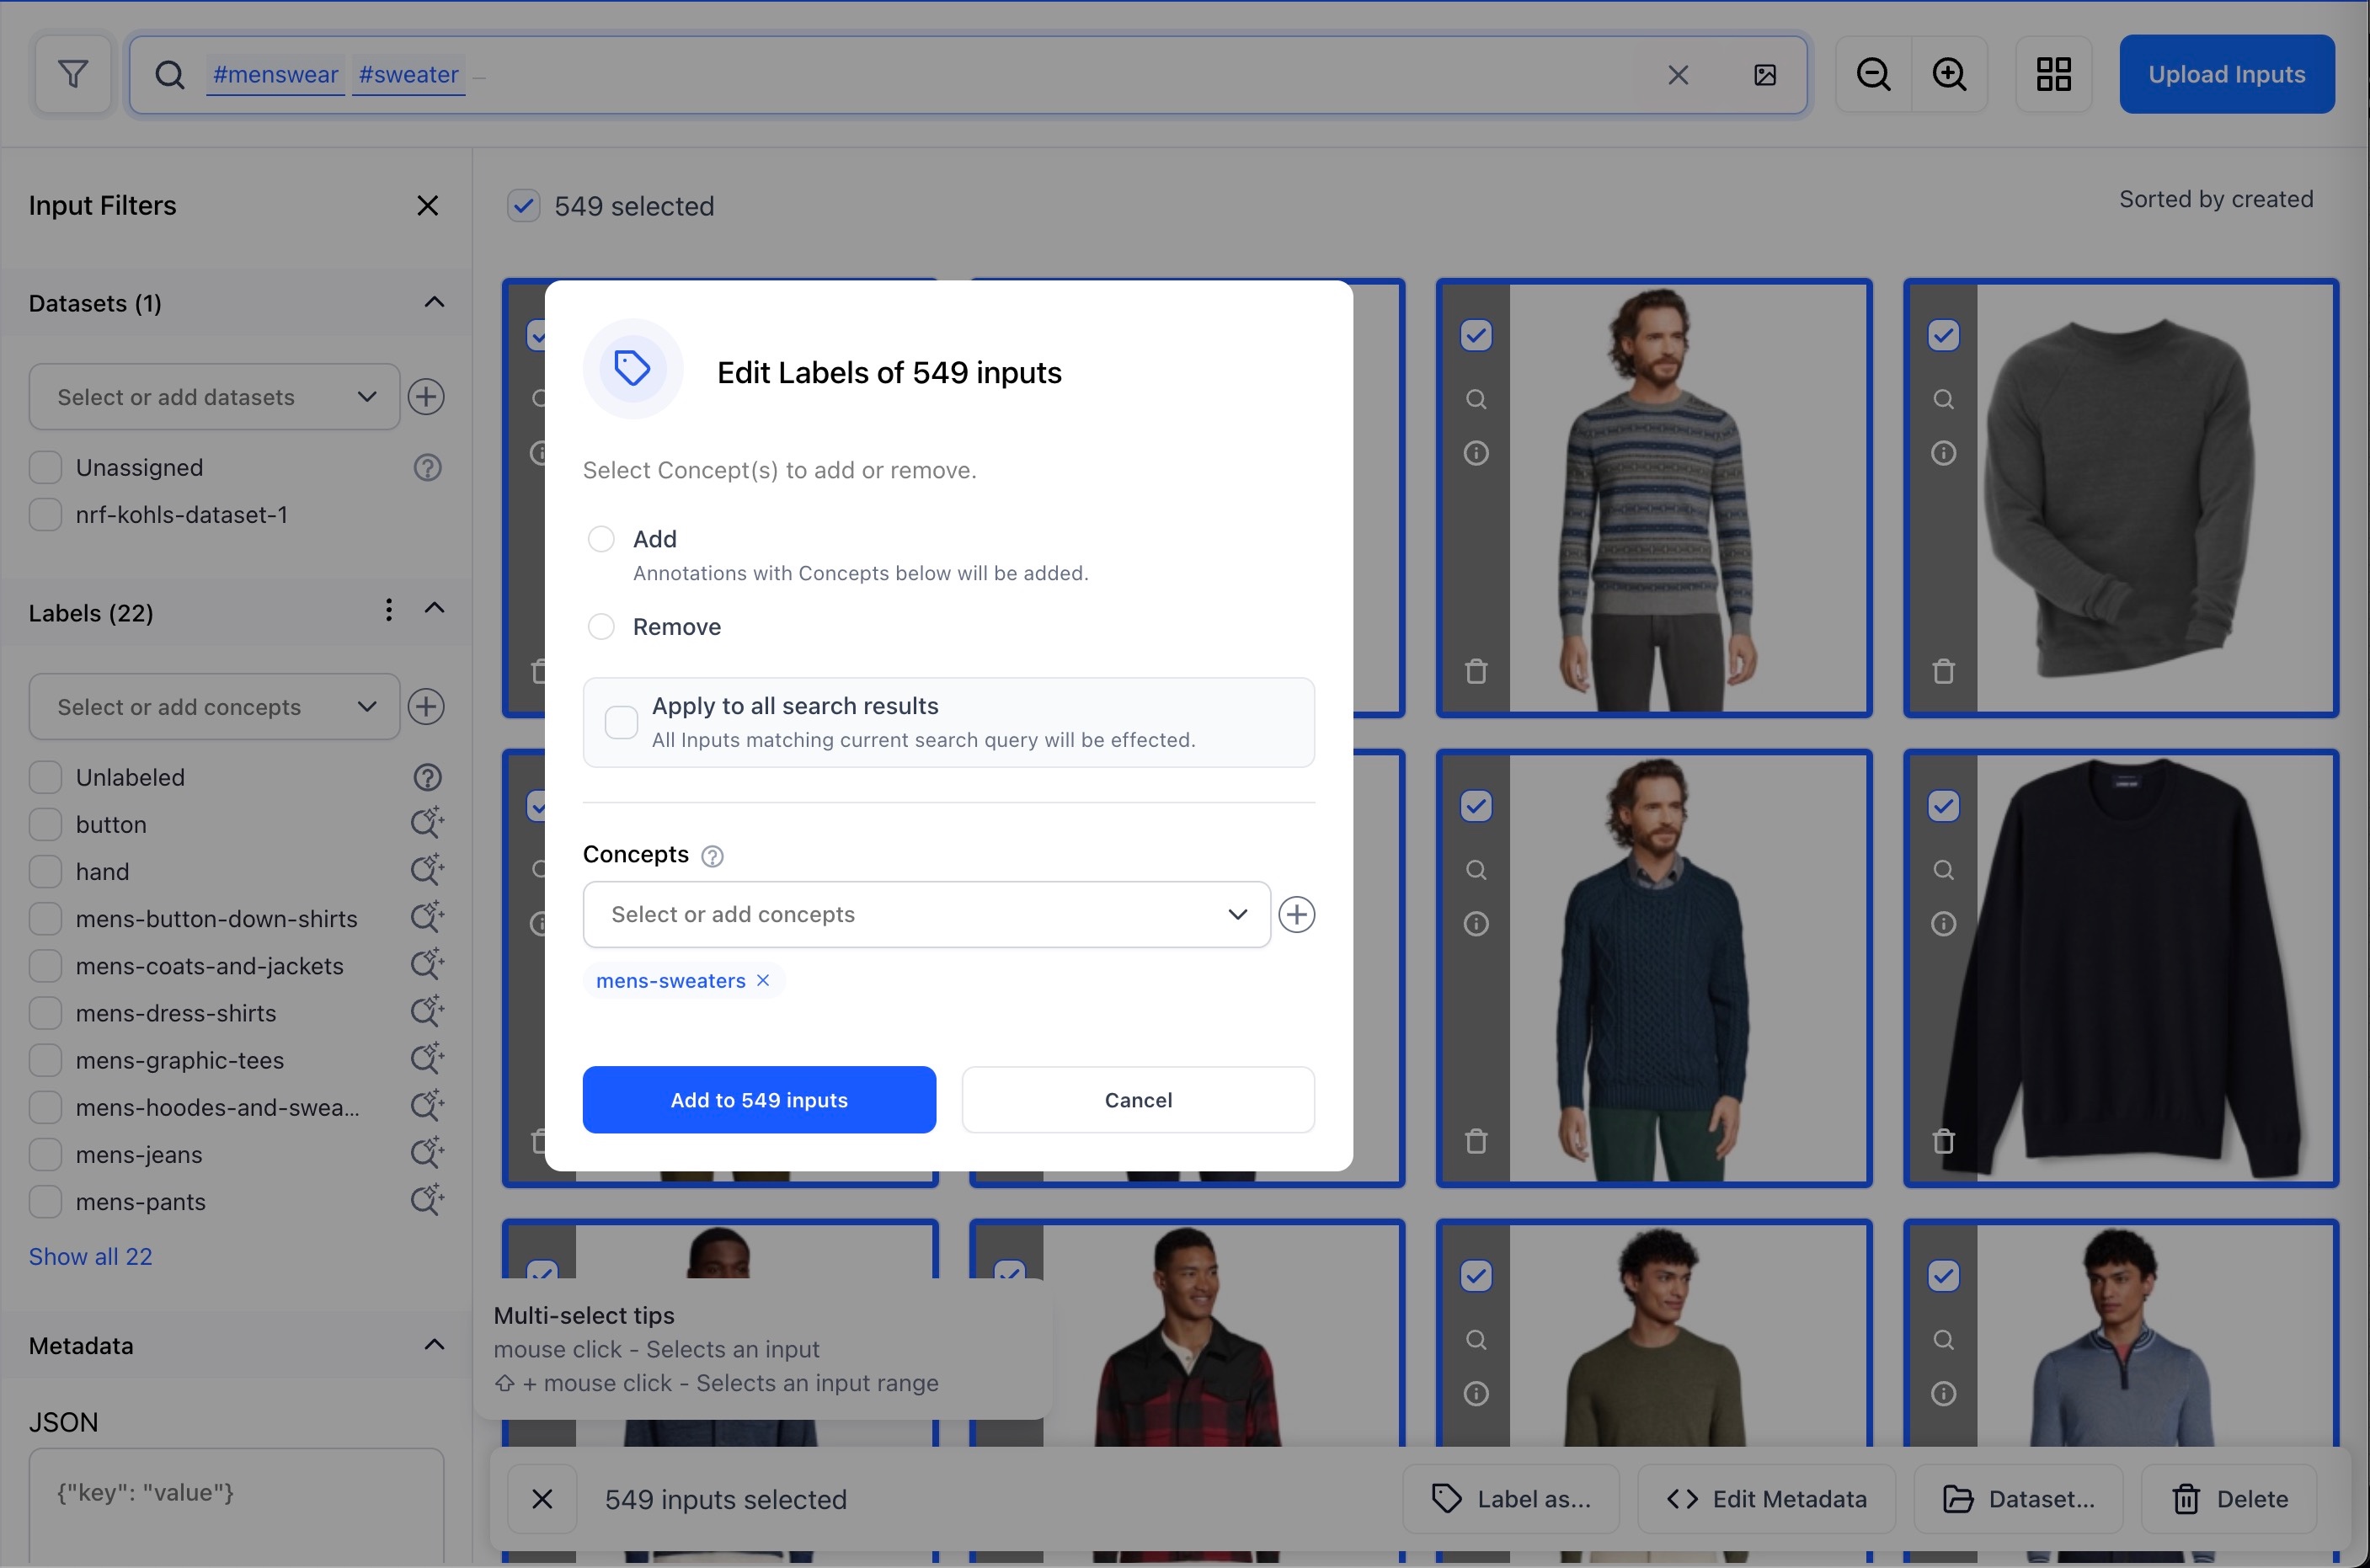Remove the mens-sweaters concept chip
This screenshot has width=2370, height=1568.
click(763, 981)
